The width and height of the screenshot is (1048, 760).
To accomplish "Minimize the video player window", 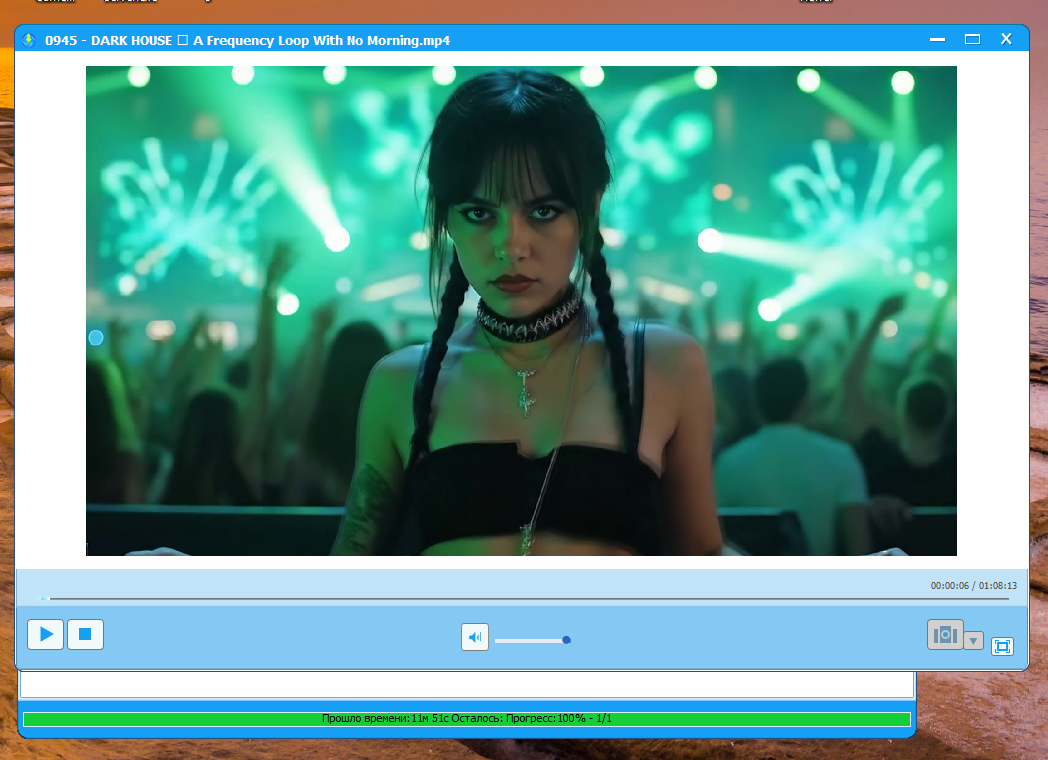I will point(937,39).
